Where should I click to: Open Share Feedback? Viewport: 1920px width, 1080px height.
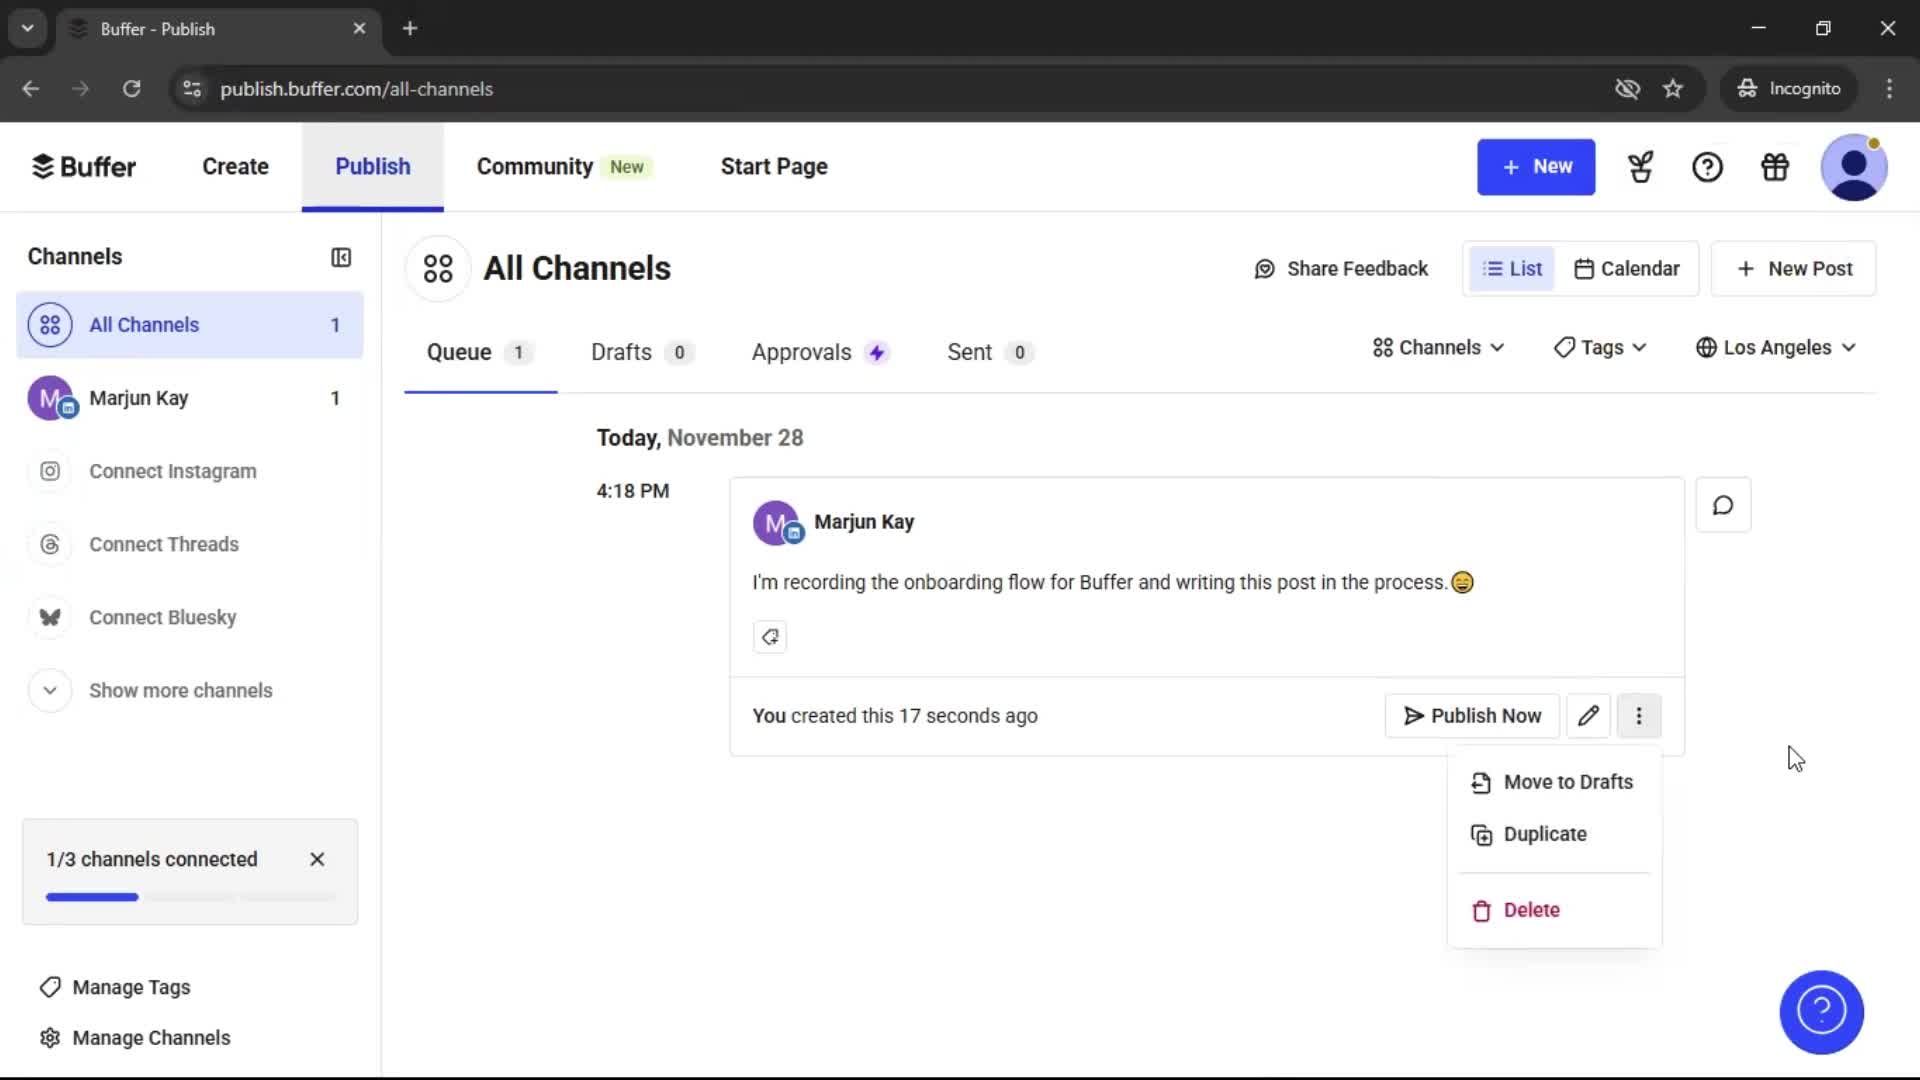1341,268
